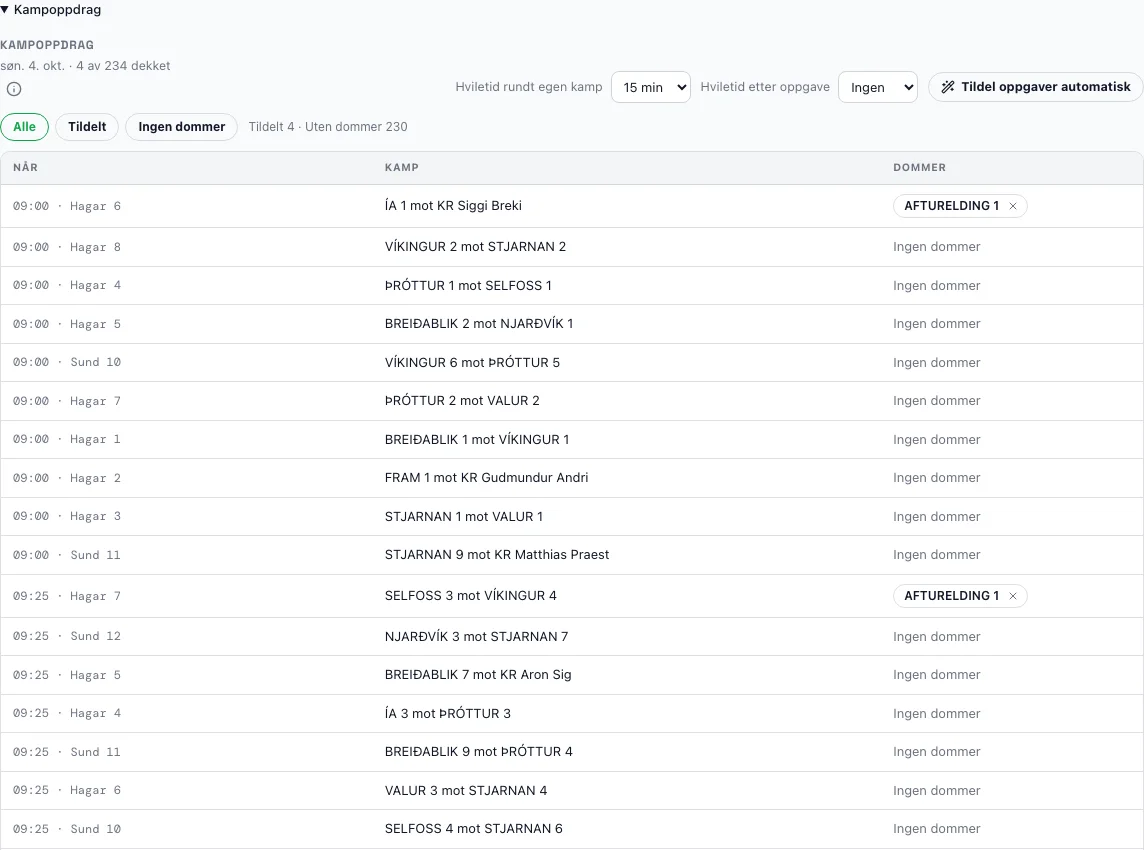Image resolution: width=1144 pixels, height=850 pixels.
Task: Assign referee for ÞRÓTTUR 1 mot SELFOSS 1
Action: 937,286
